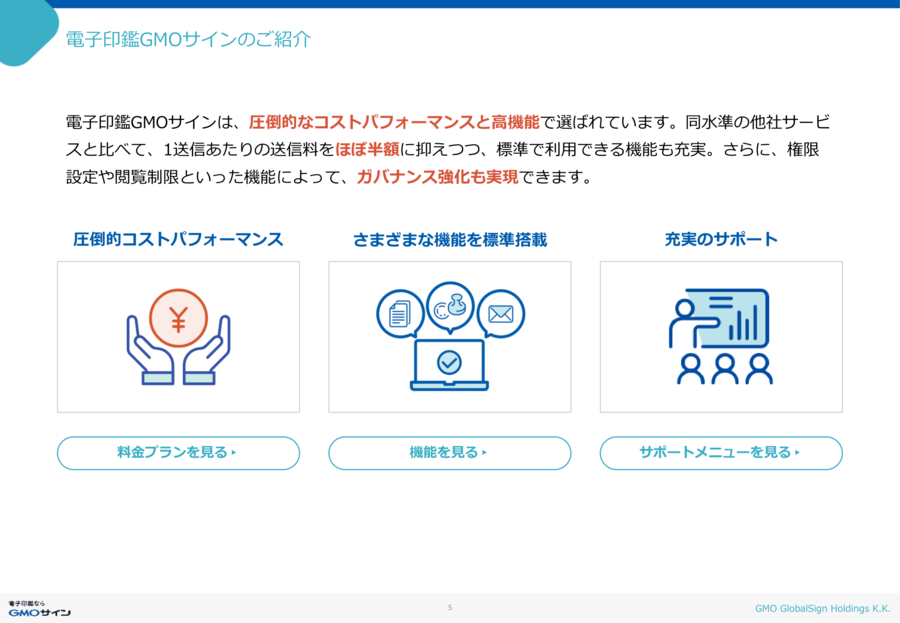Click the stamp seal bubble icon
This screenshot has height=623, width=900.
(x=450, y=305)
